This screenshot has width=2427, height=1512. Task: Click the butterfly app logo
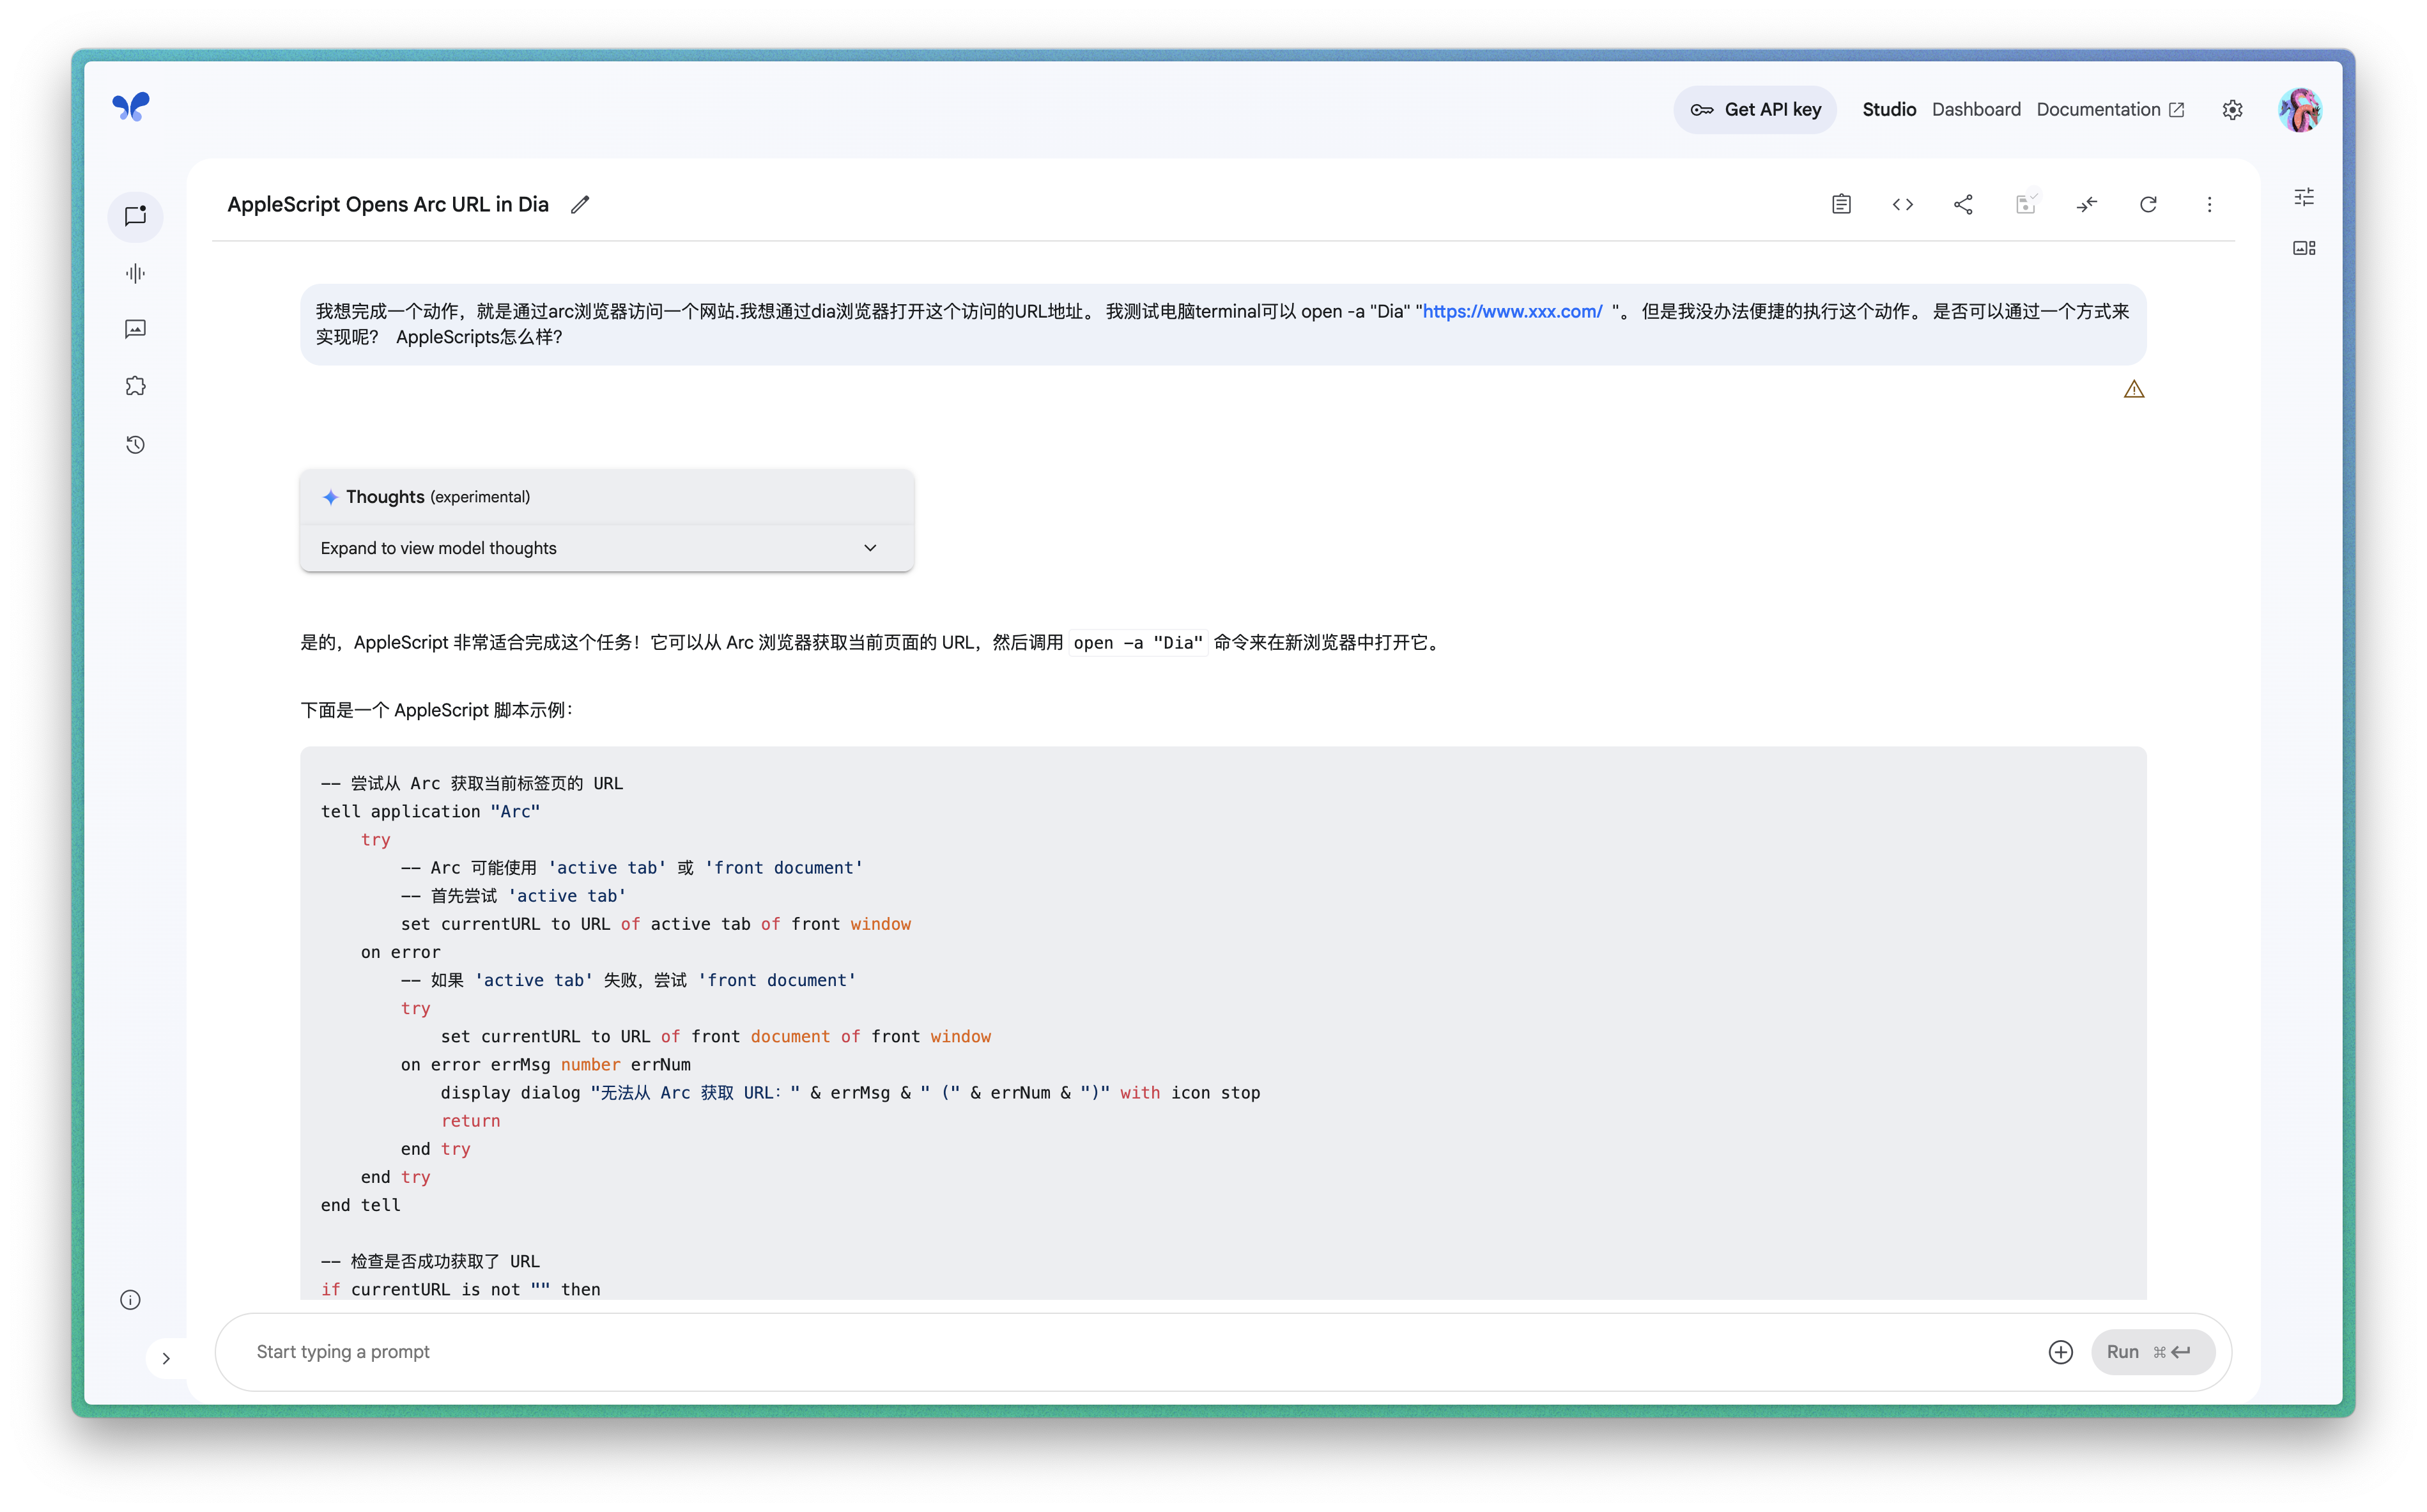pyautogui.click(x=131, y=106)
